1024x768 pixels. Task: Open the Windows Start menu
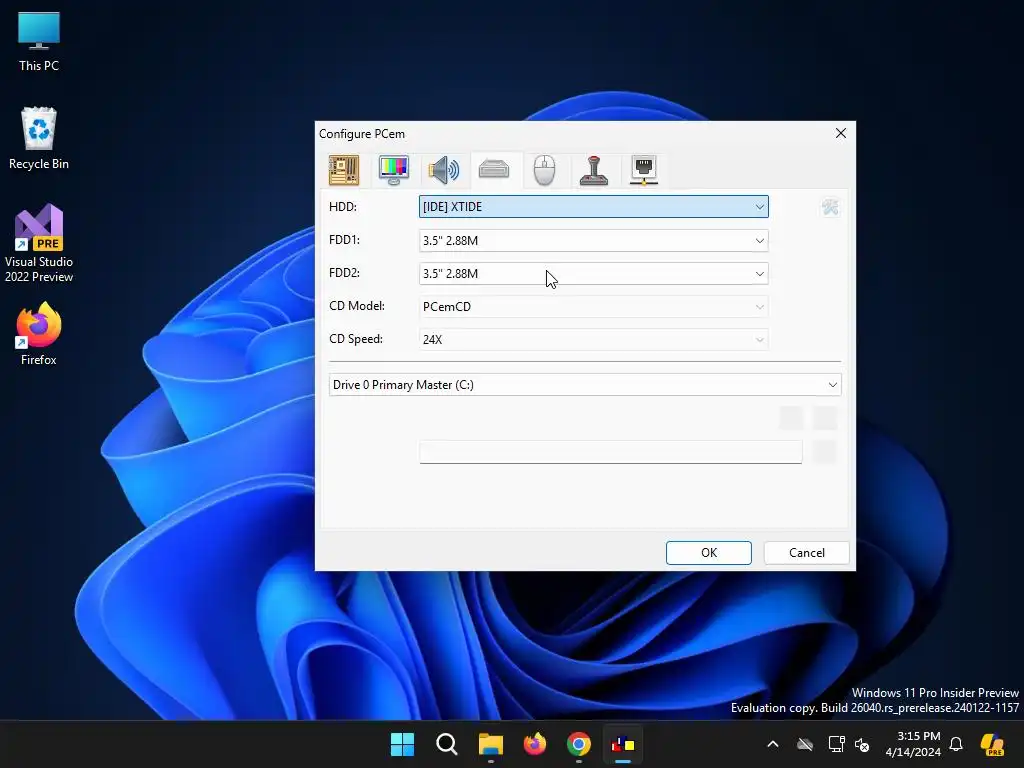click(x=402, y=744)
